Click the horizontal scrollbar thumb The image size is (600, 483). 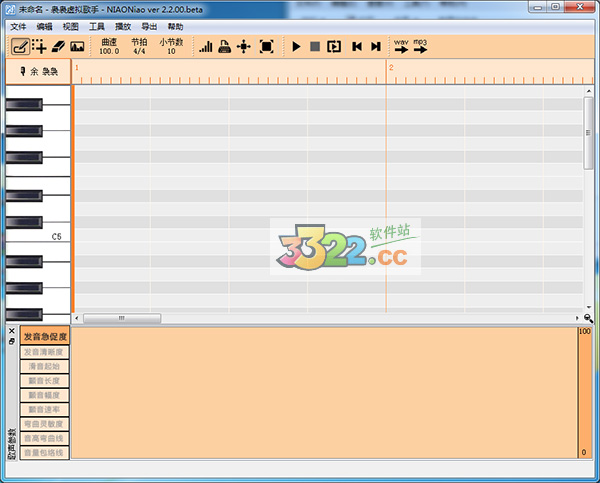click(122, 318)
